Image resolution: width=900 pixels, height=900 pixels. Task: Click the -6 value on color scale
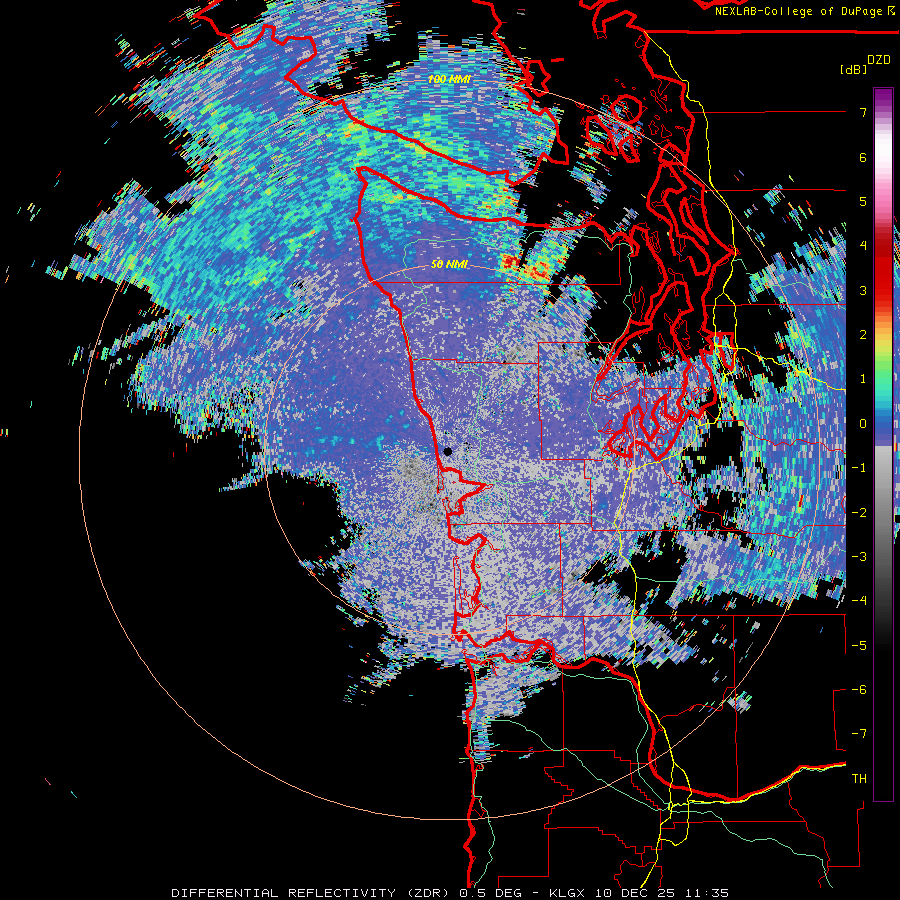[x=859, y=690]
